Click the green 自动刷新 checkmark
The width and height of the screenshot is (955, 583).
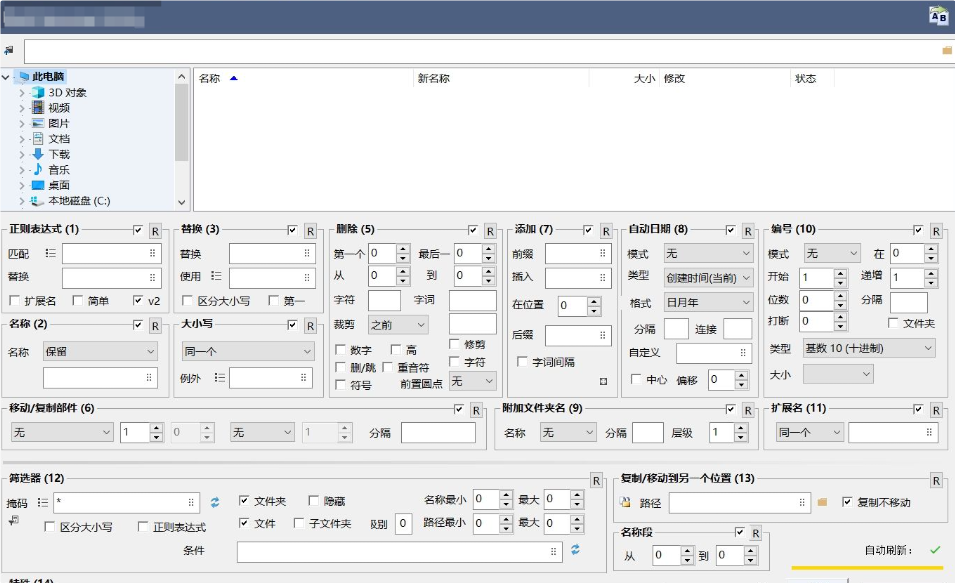tap(936, 550)
